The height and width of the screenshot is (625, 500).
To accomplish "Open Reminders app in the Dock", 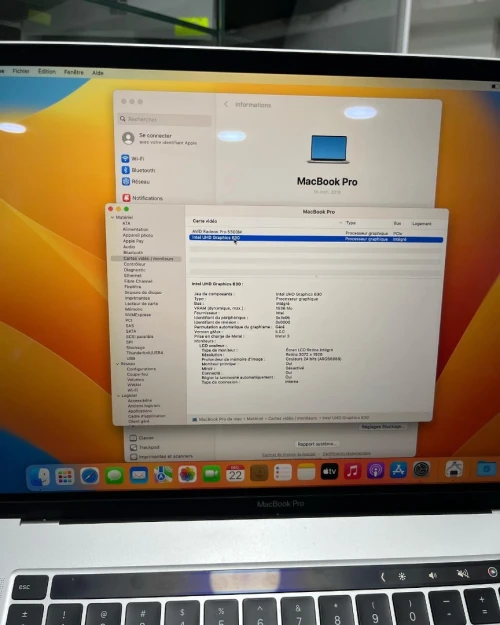I will (x=283, y=473).
